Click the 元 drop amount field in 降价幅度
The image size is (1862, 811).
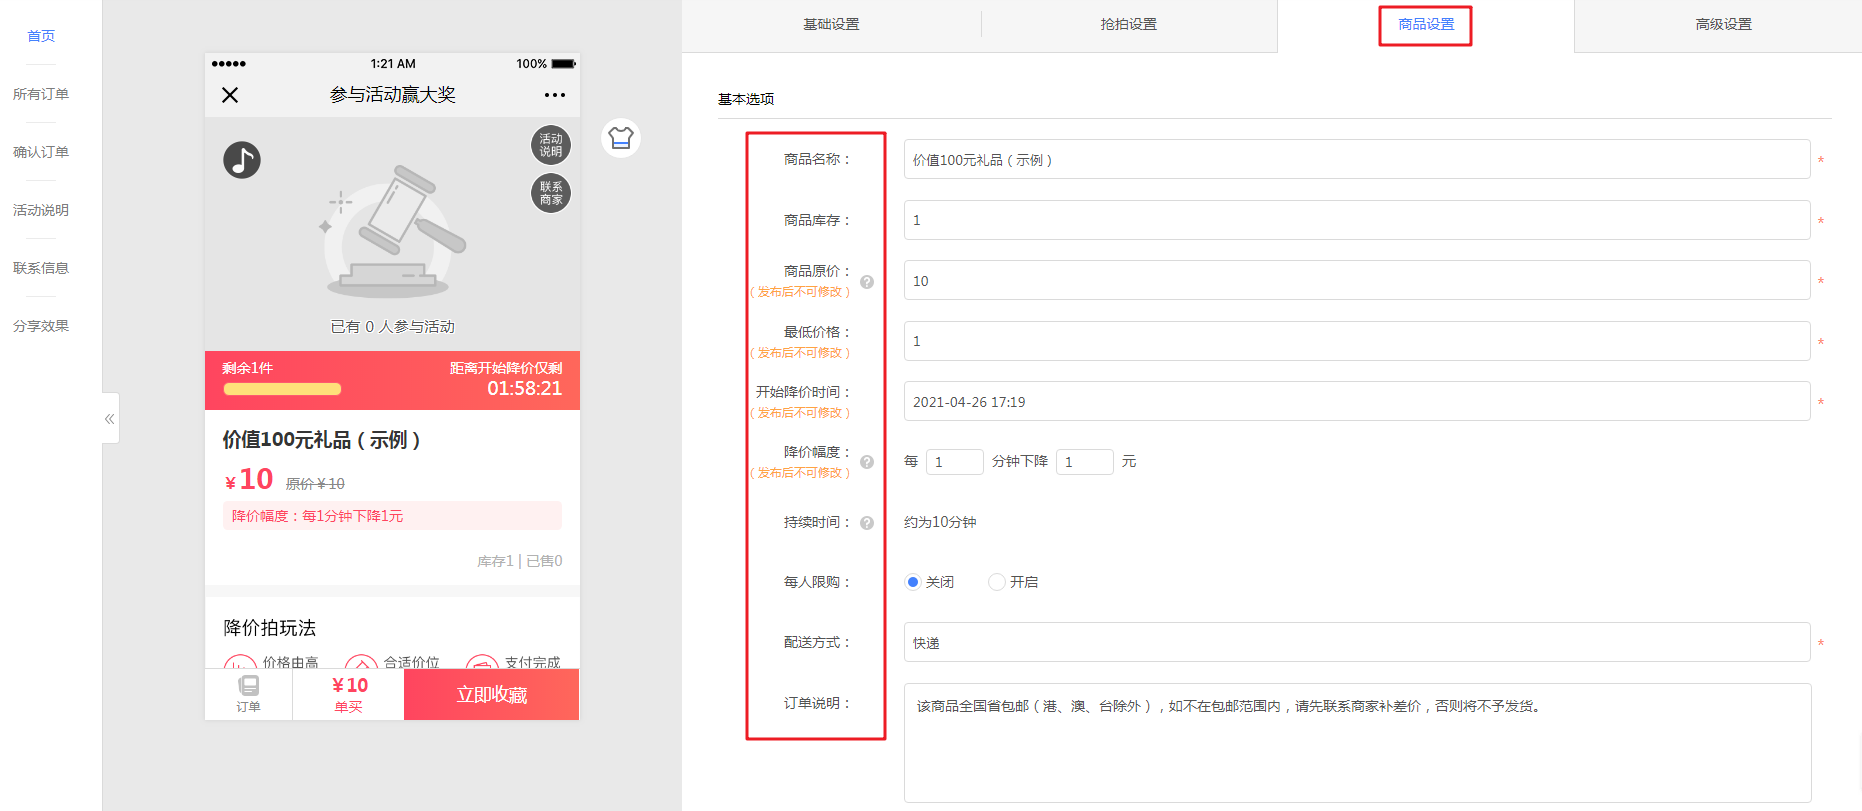pyautogui.click(x=1085, y=461)
